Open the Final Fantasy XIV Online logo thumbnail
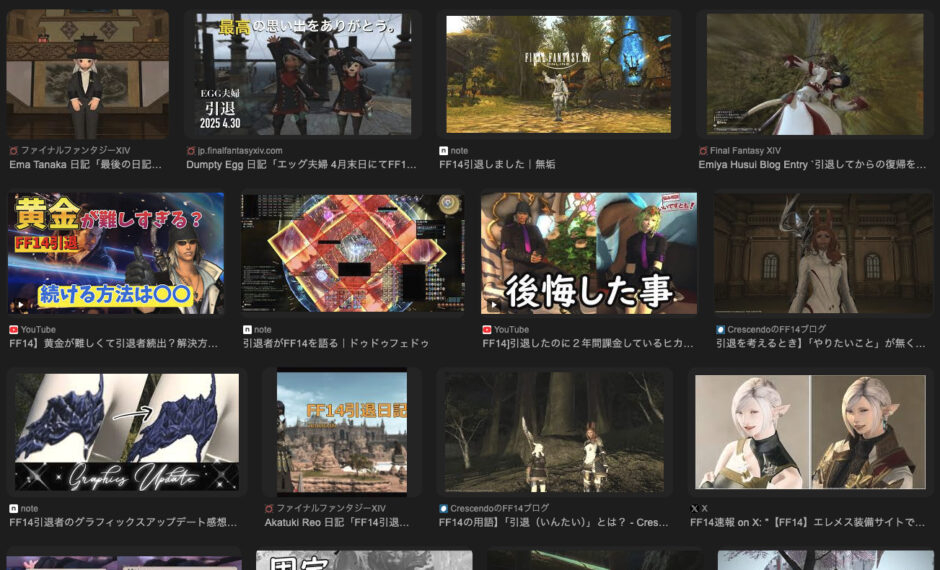 [x=558, y=74]
